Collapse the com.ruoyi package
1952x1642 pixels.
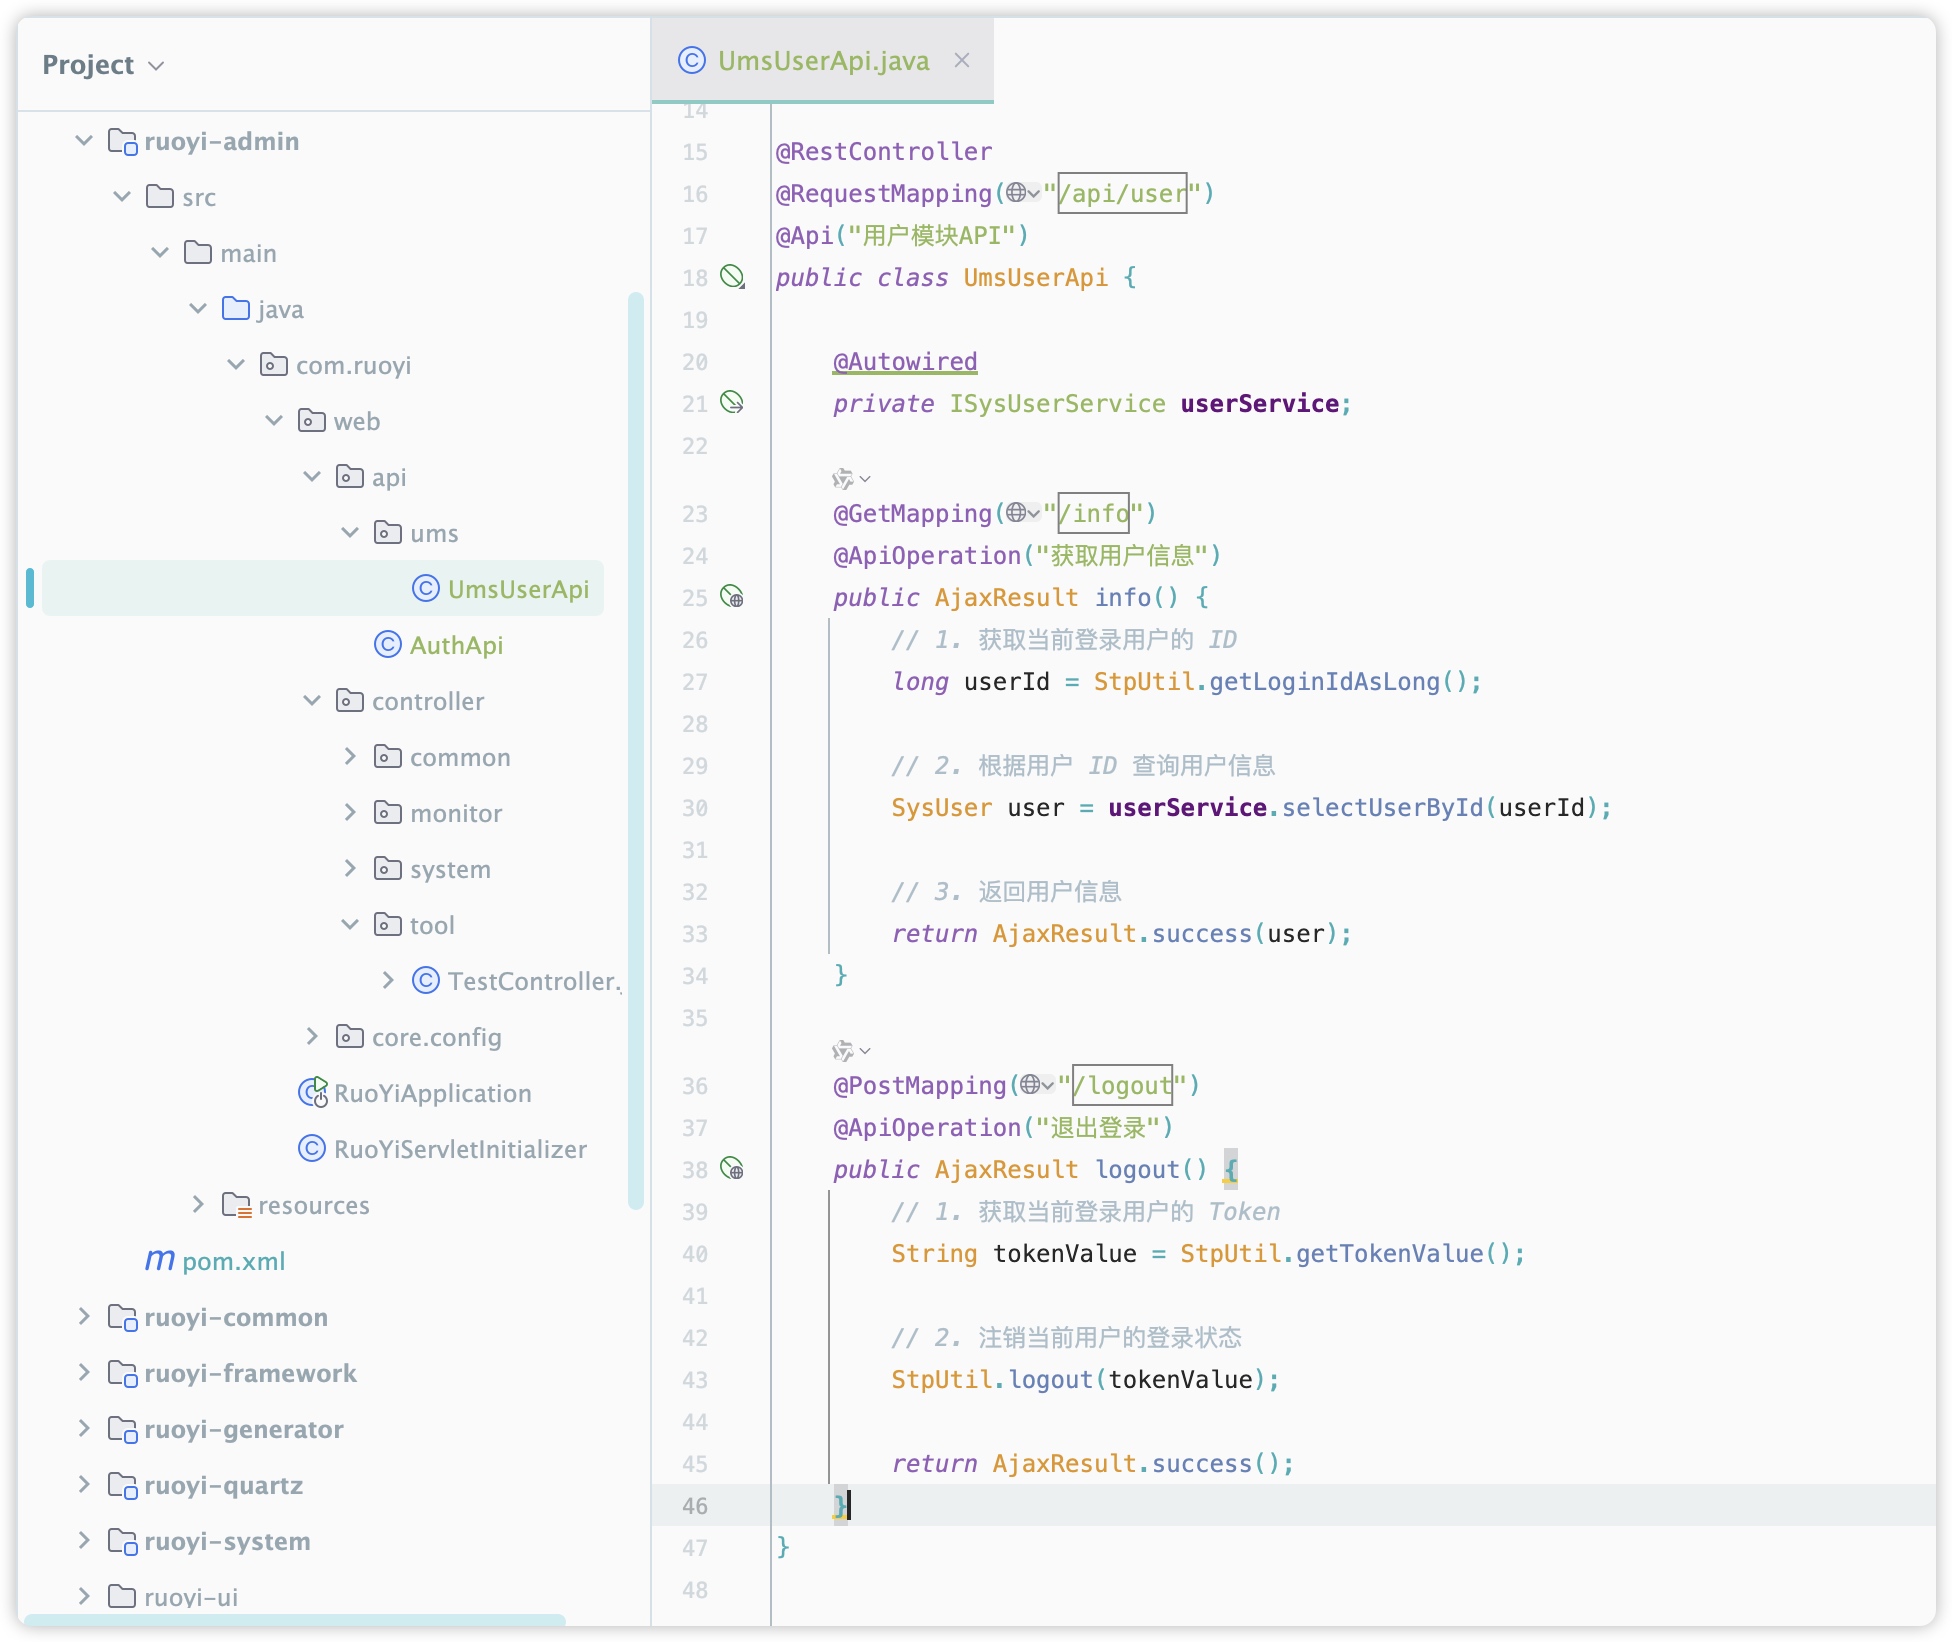click(x=236, y=365)
